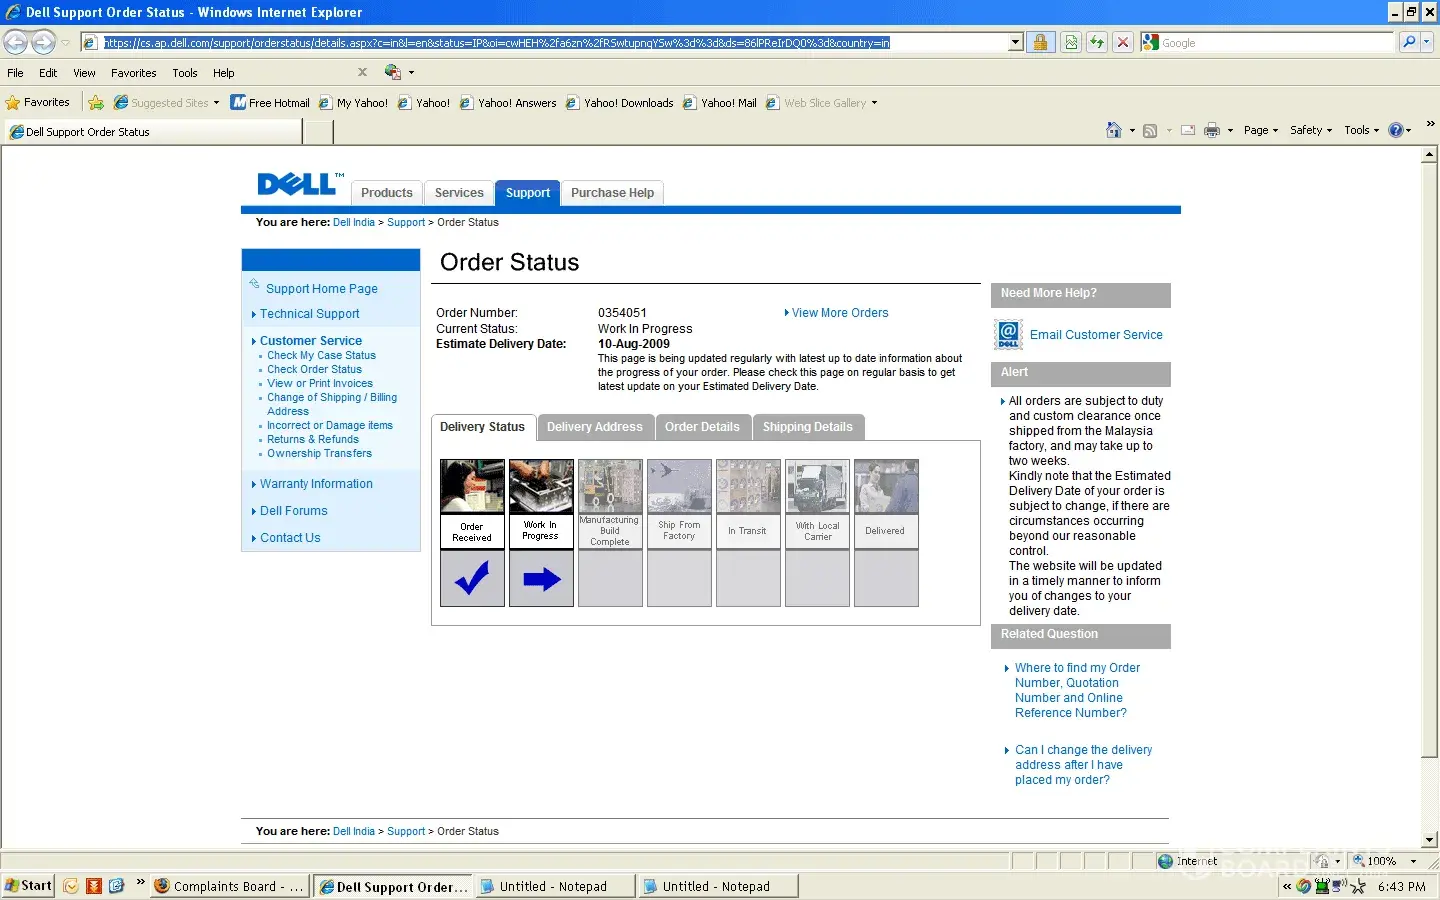Click the security lock icon in address bar
The width and height of the screenshot is (1440, 900).
1040,42
